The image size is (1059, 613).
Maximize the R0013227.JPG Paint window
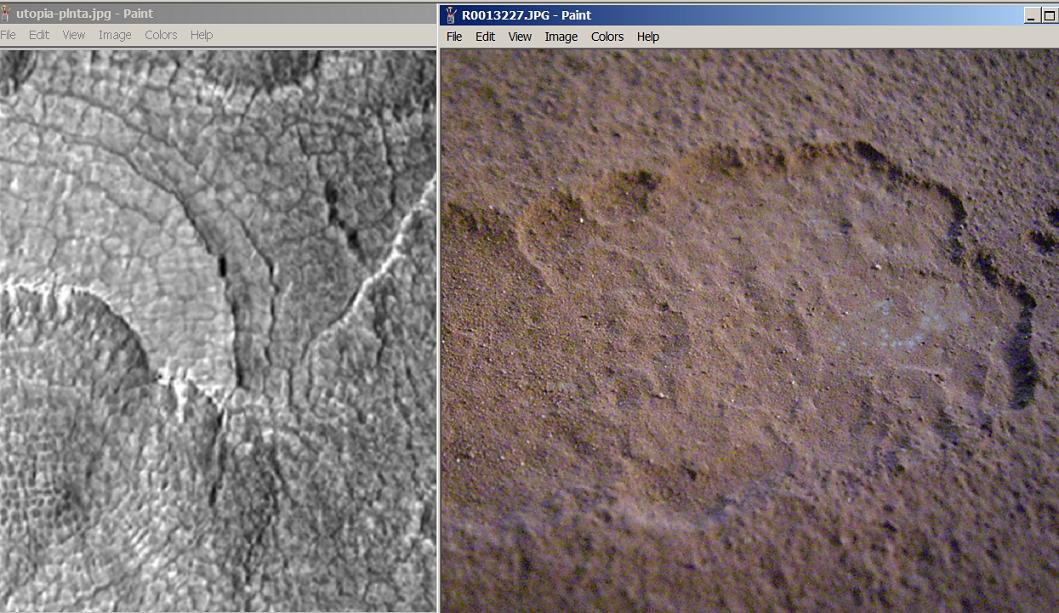1049,16
